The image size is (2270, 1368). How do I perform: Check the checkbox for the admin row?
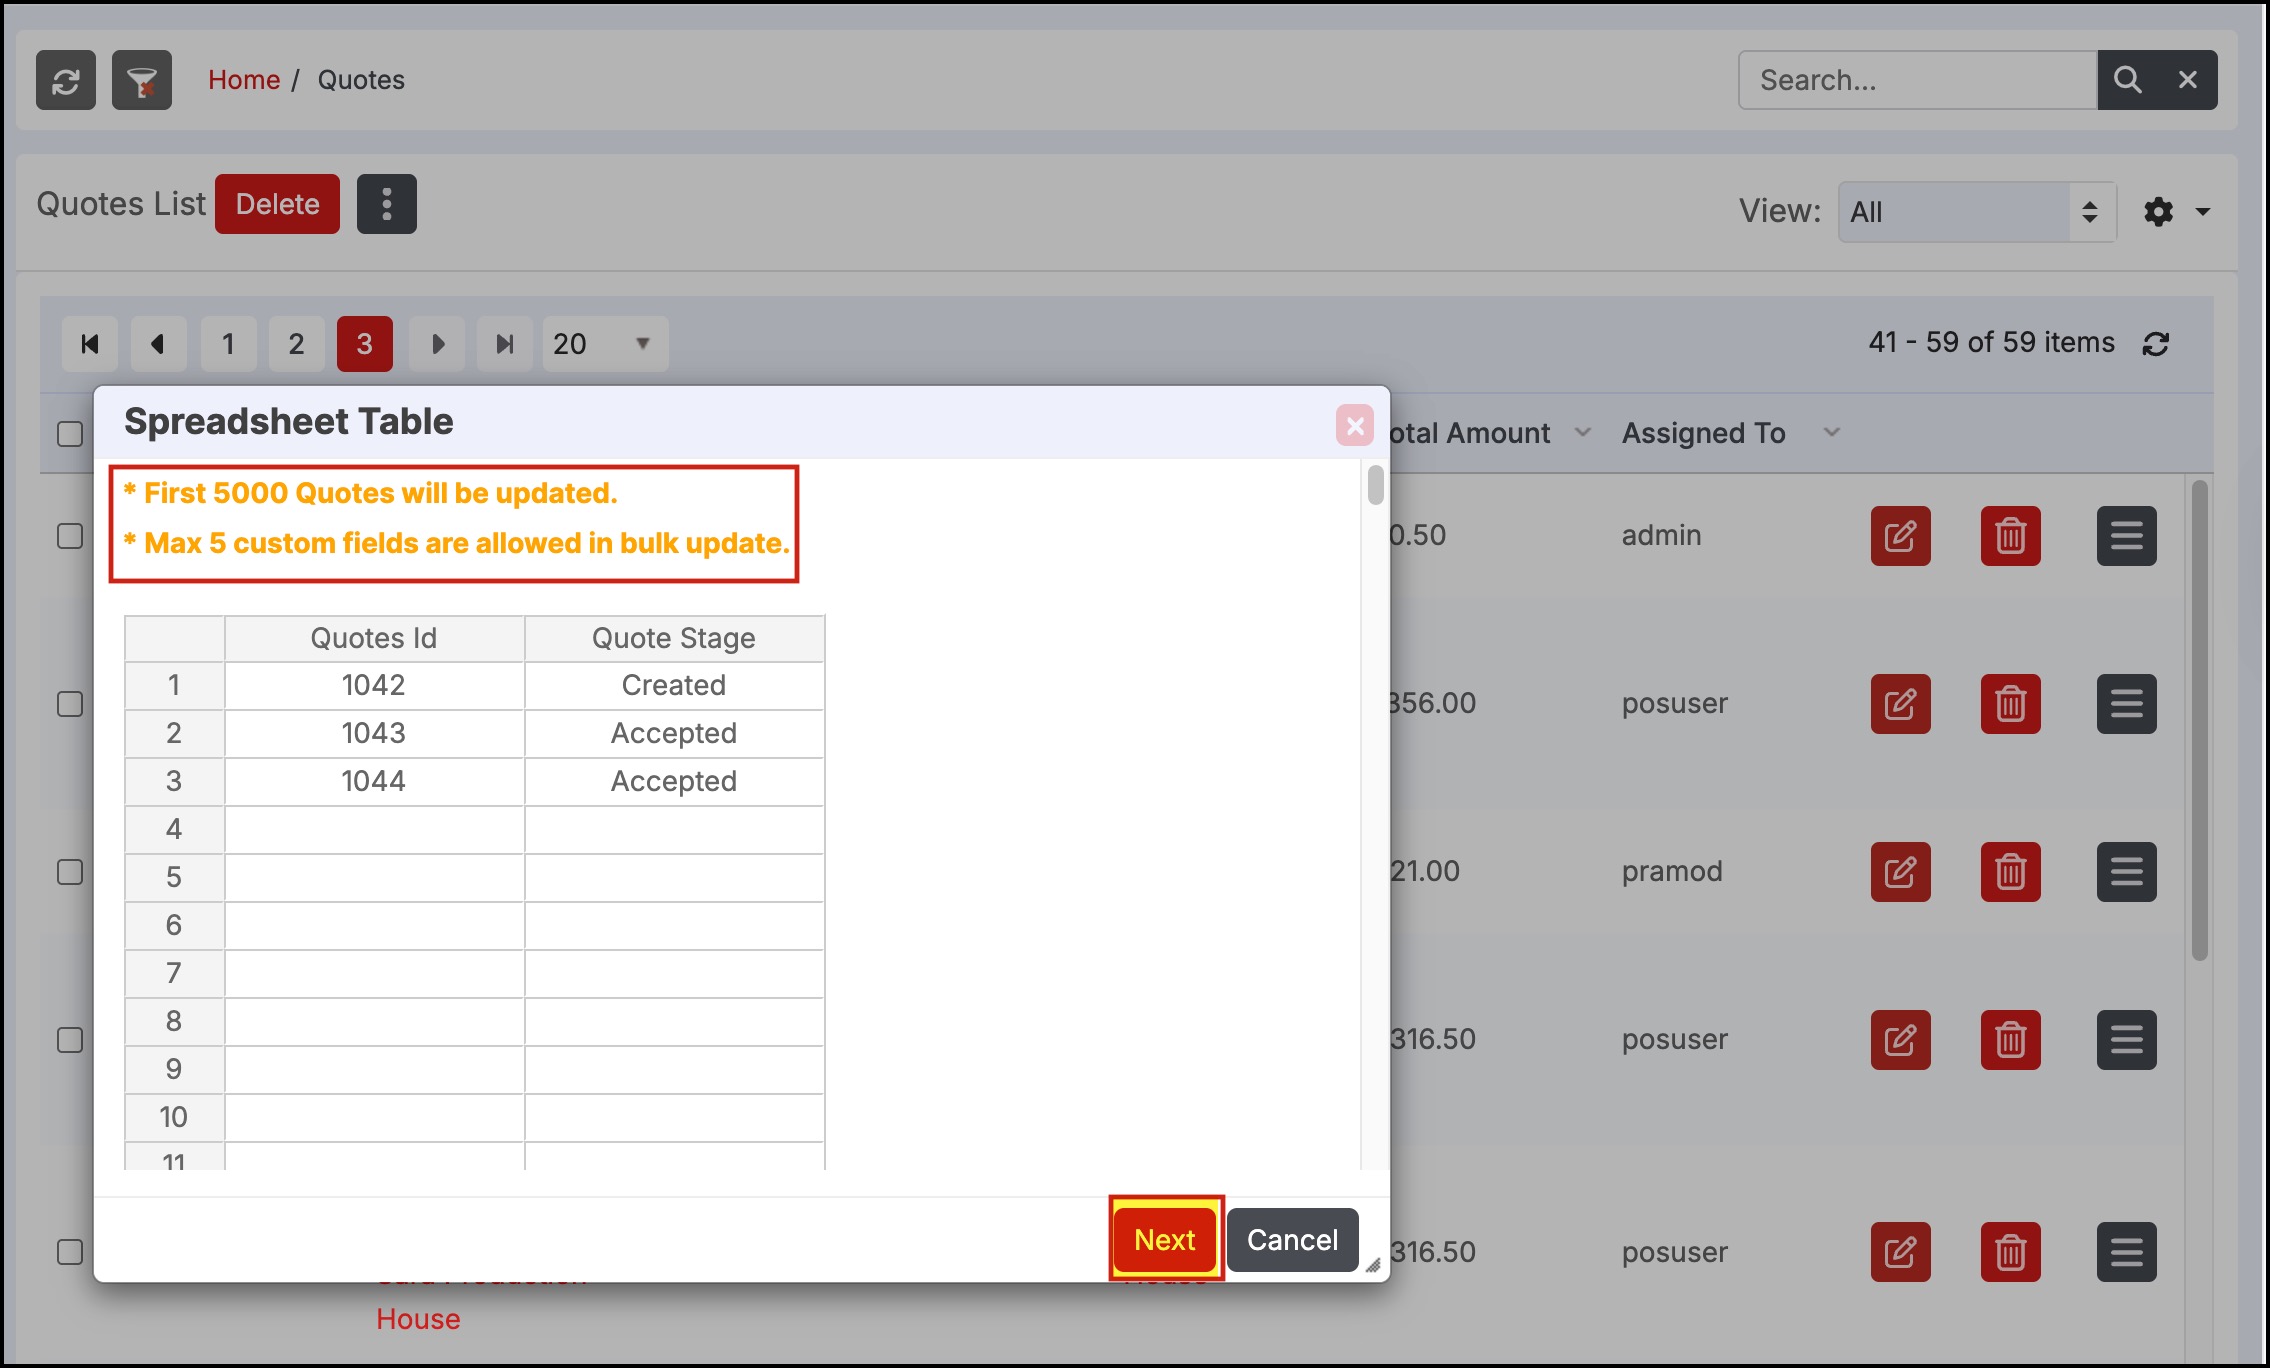pos(70,536)
